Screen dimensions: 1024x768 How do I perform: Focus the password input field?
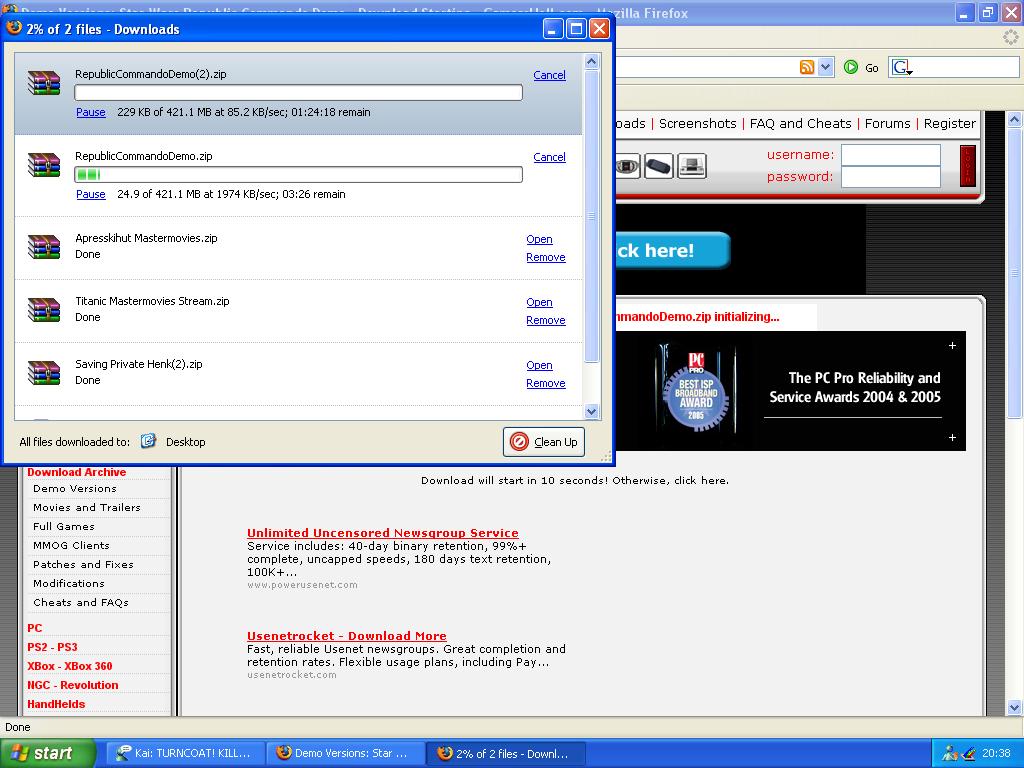pyautogui.click(x=891, y=177)
